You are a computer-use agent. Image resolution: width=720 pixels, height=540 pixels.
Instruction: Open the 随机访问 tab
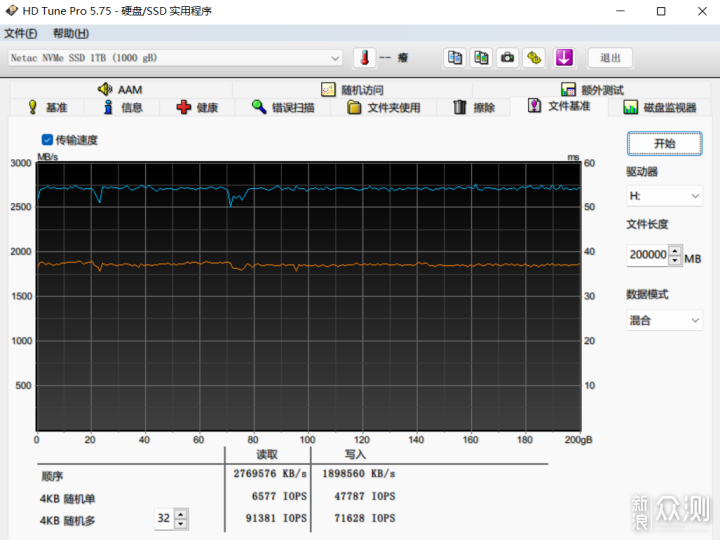pyautogui.click(x=352, y=90)
